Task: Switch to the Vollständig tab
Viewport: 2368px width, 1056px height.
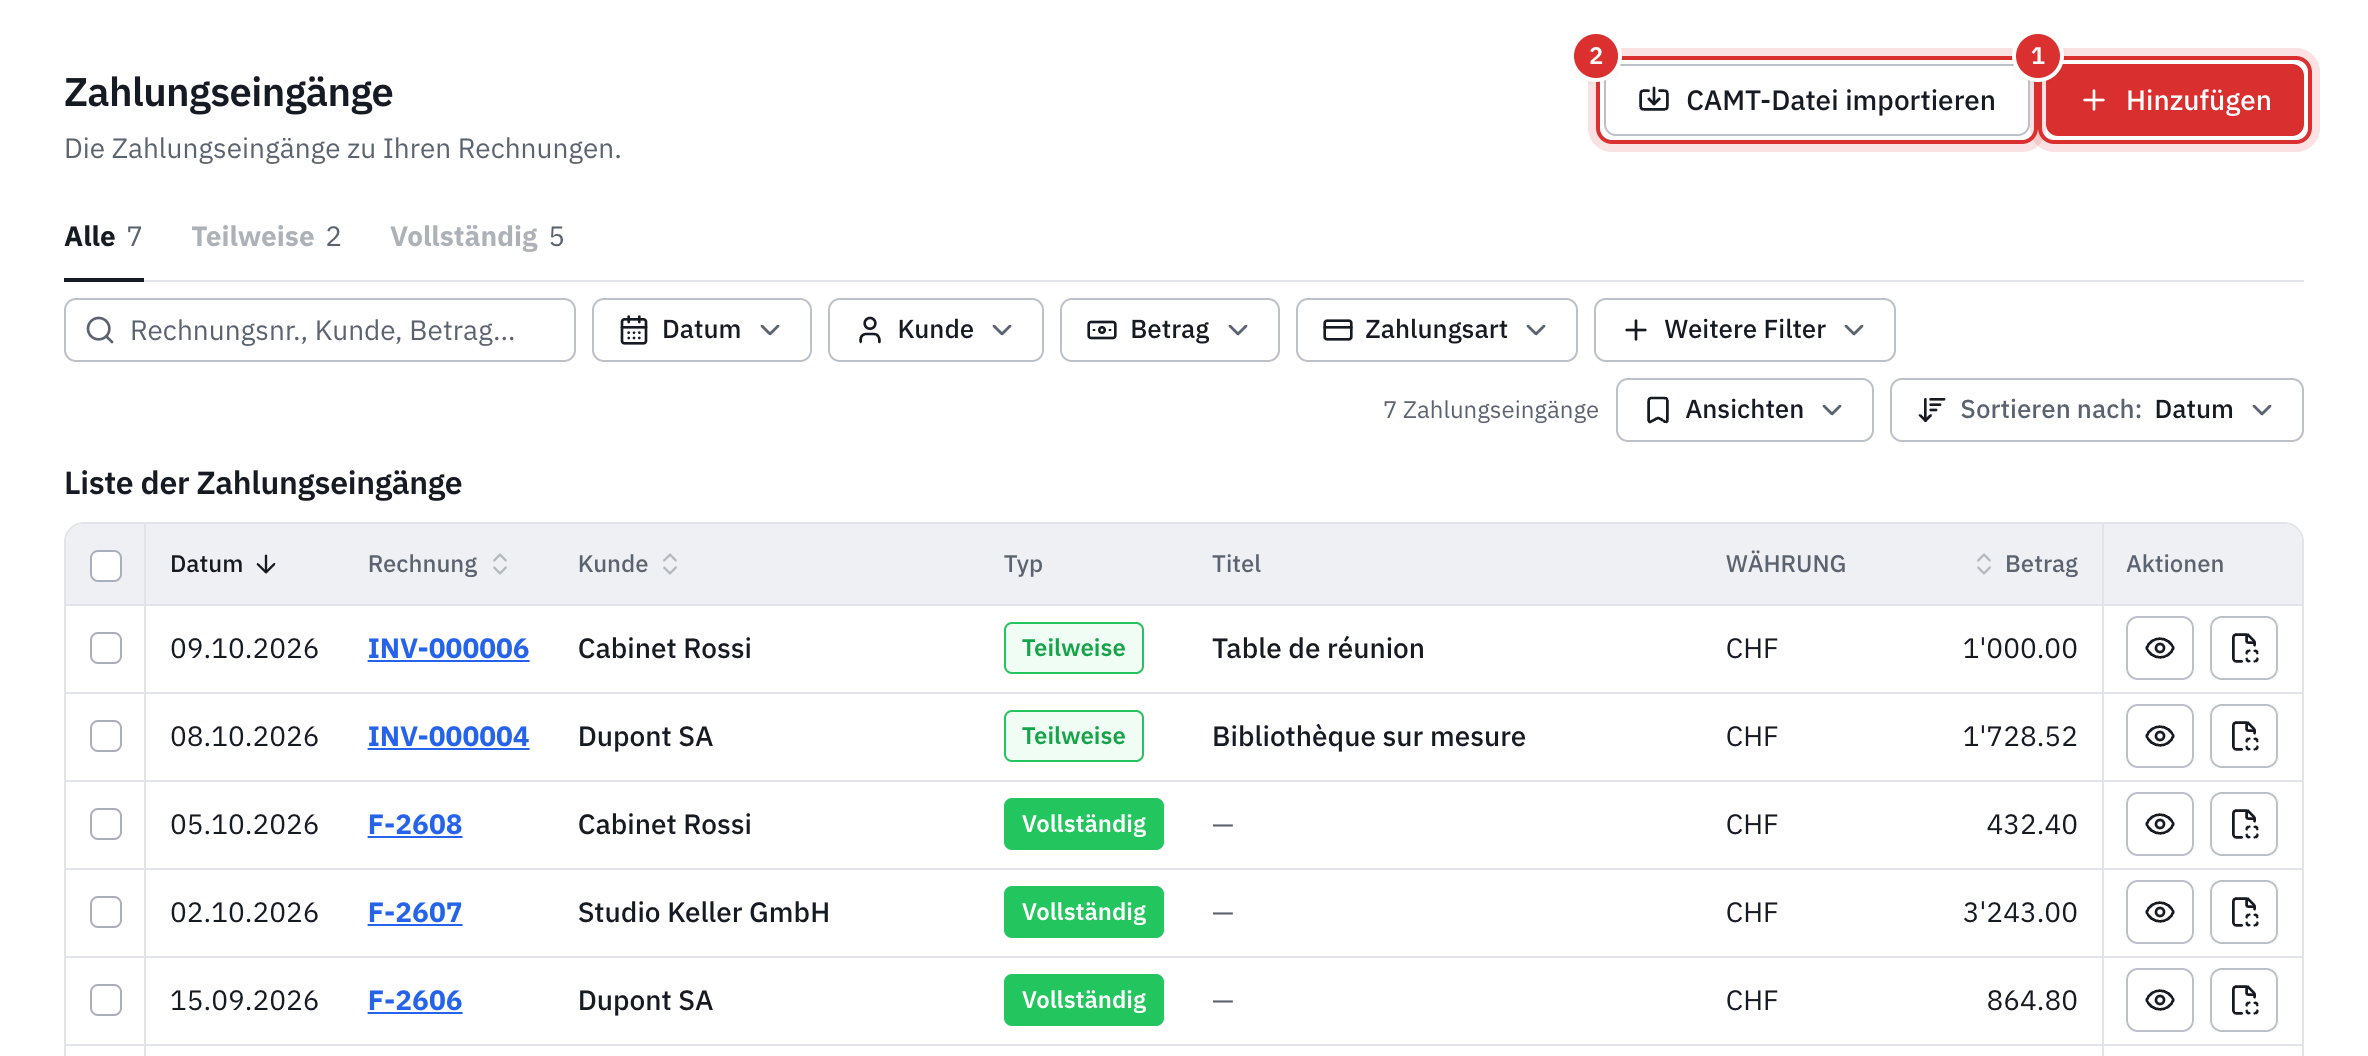Action: pyautogui.click(x=477, y=237)
